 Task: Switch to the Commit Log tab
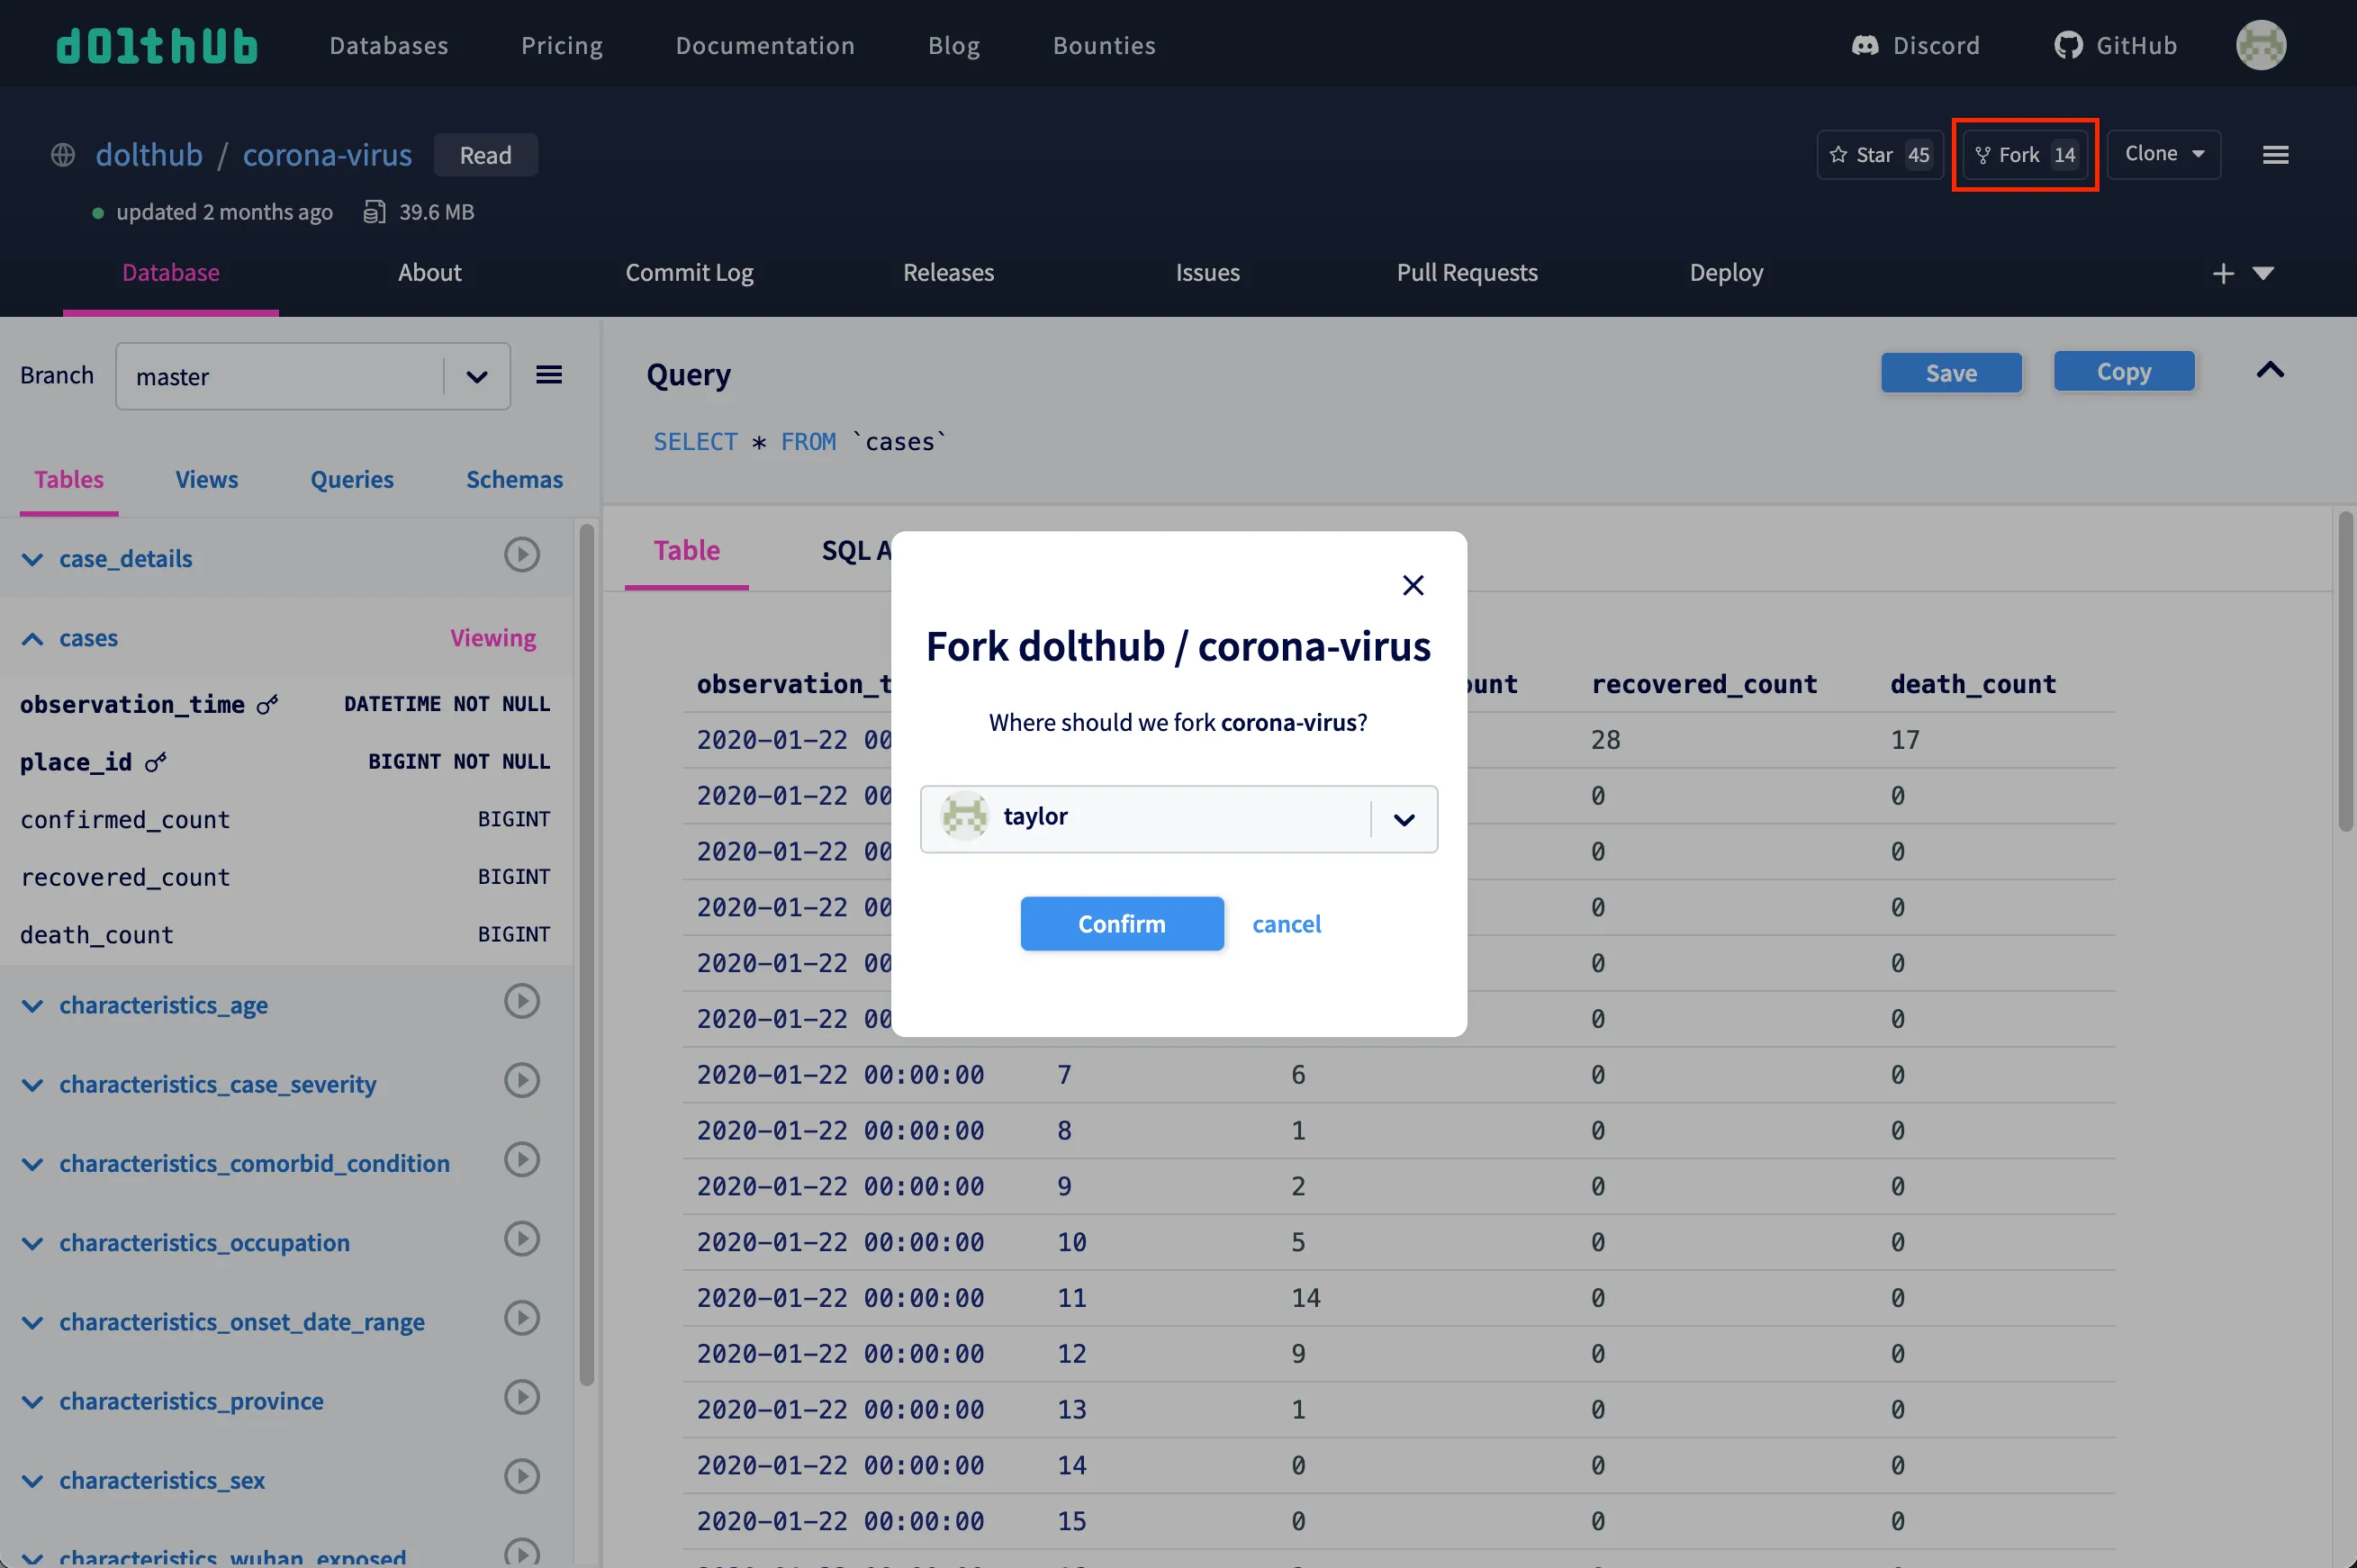point(689,273)
